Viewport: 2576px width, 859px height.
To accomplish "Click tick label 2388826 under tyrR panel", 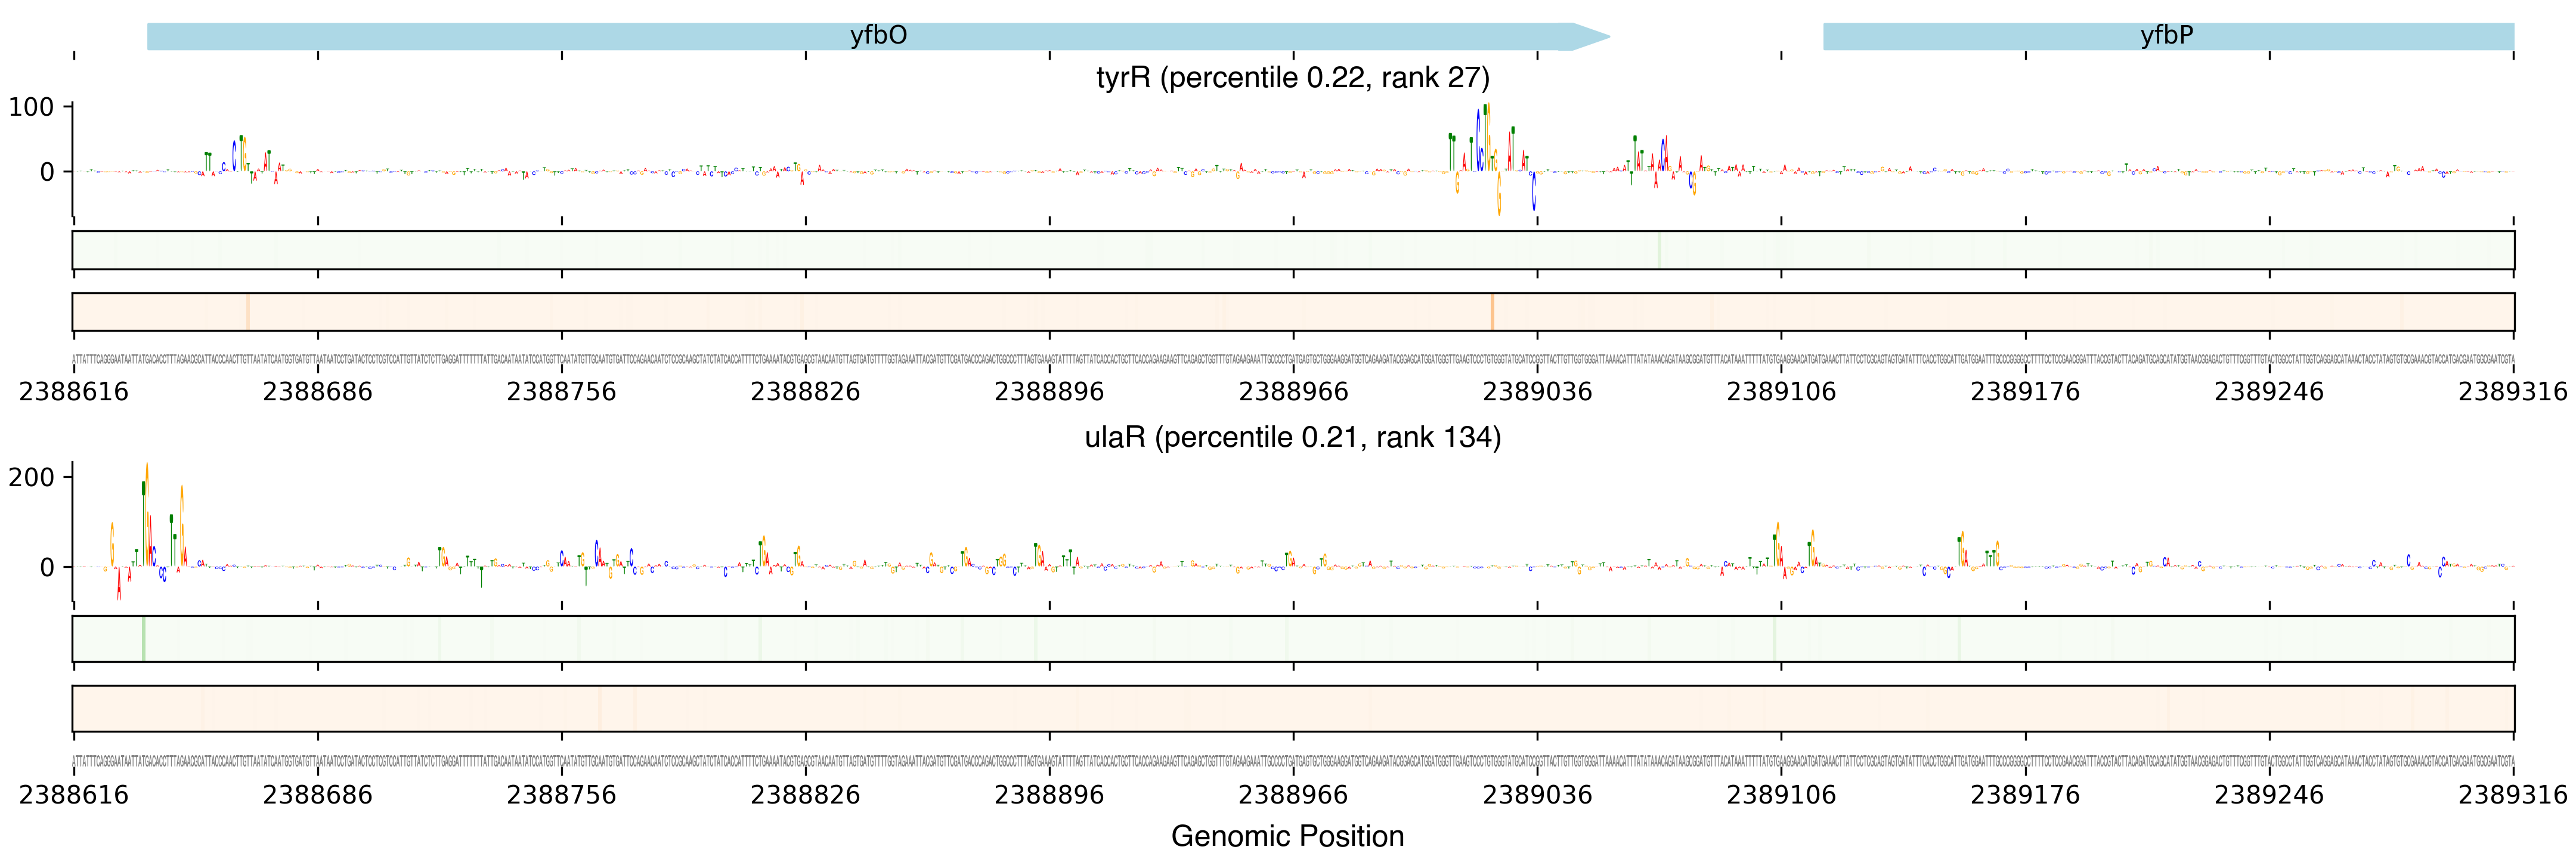I will click(x=805, y=392).
